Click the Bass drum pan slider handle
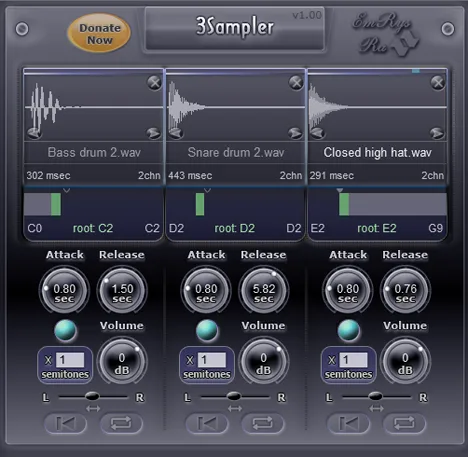Image resolution: width=468 pixels, height=457 pixels. [x=92, y=396]
